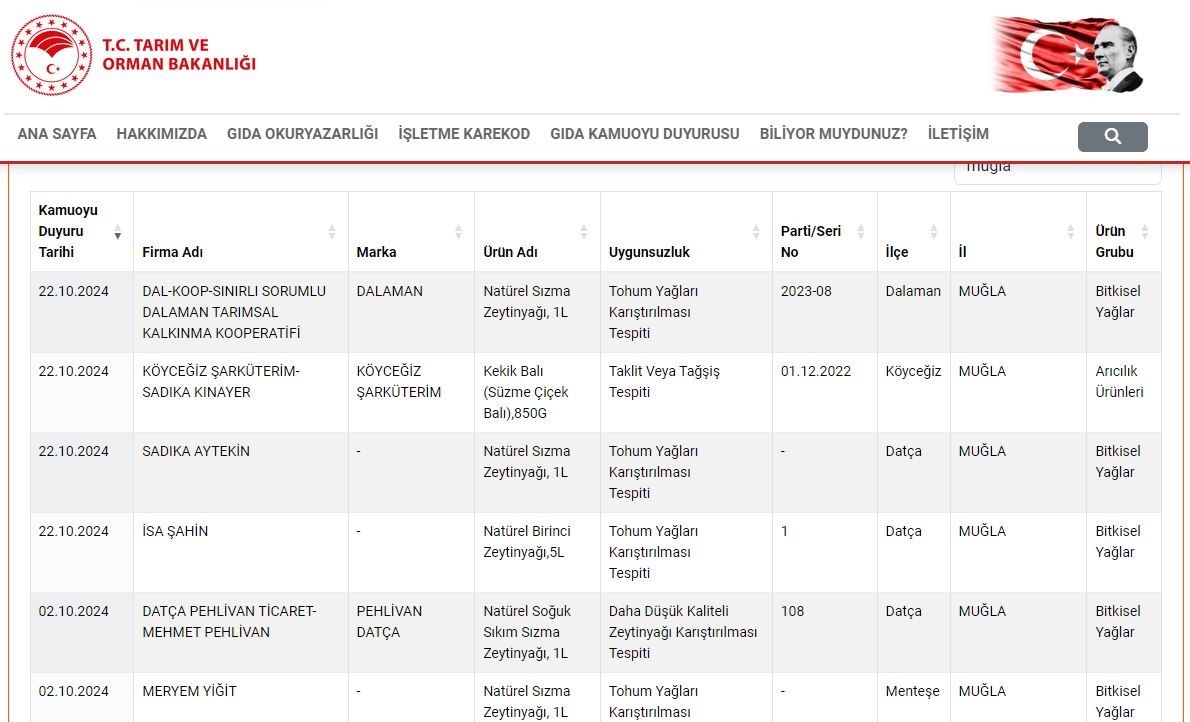Click the Tarım ve Orman Bakanlığı logo

pos(134,55)
